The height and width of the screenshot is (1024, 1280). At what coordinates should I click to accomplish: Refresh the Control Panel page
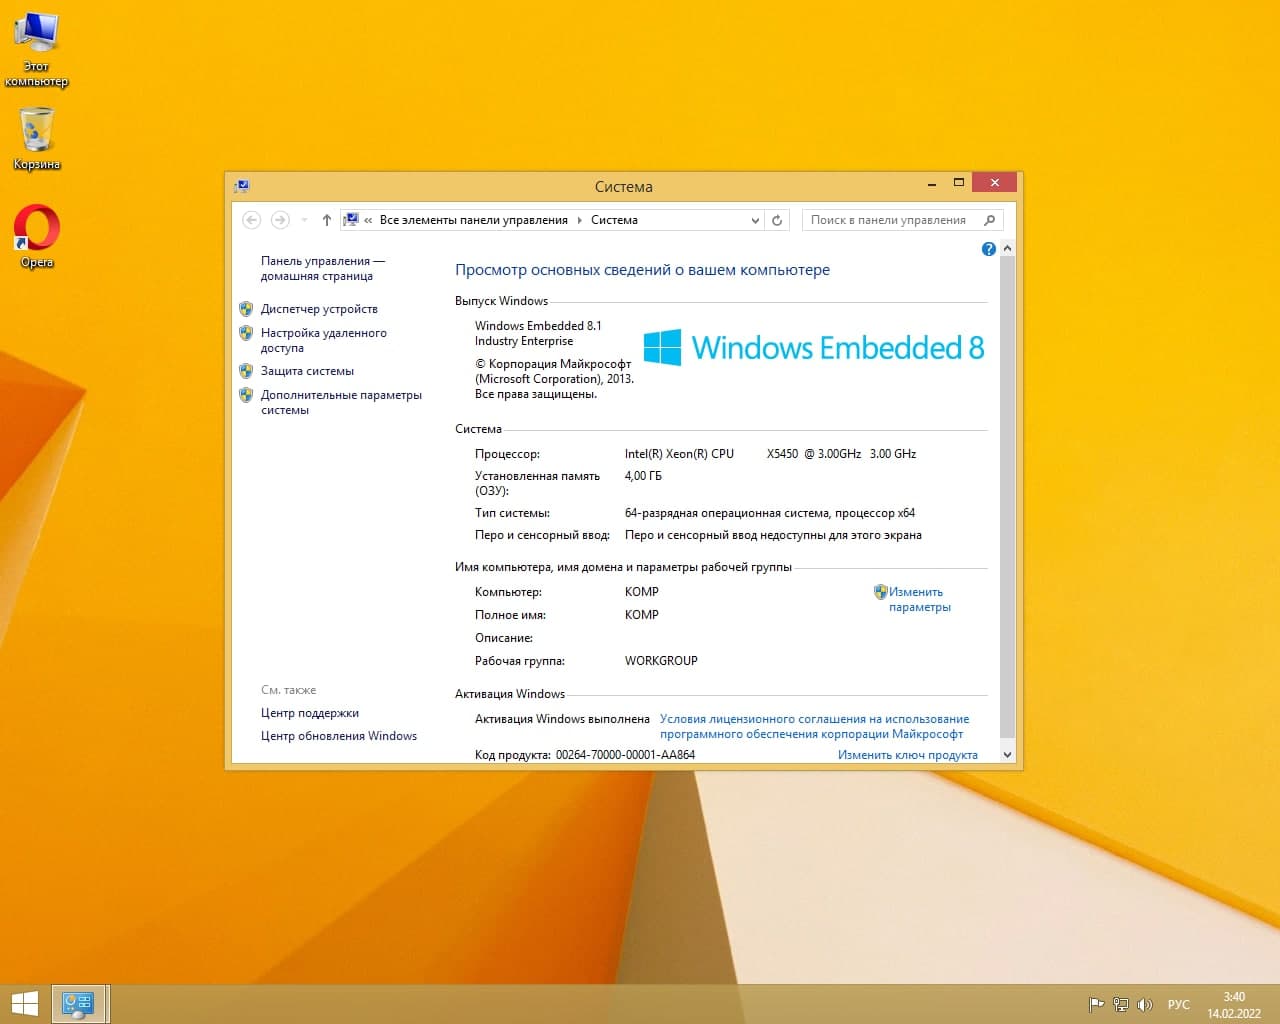(x=777, y=220)
